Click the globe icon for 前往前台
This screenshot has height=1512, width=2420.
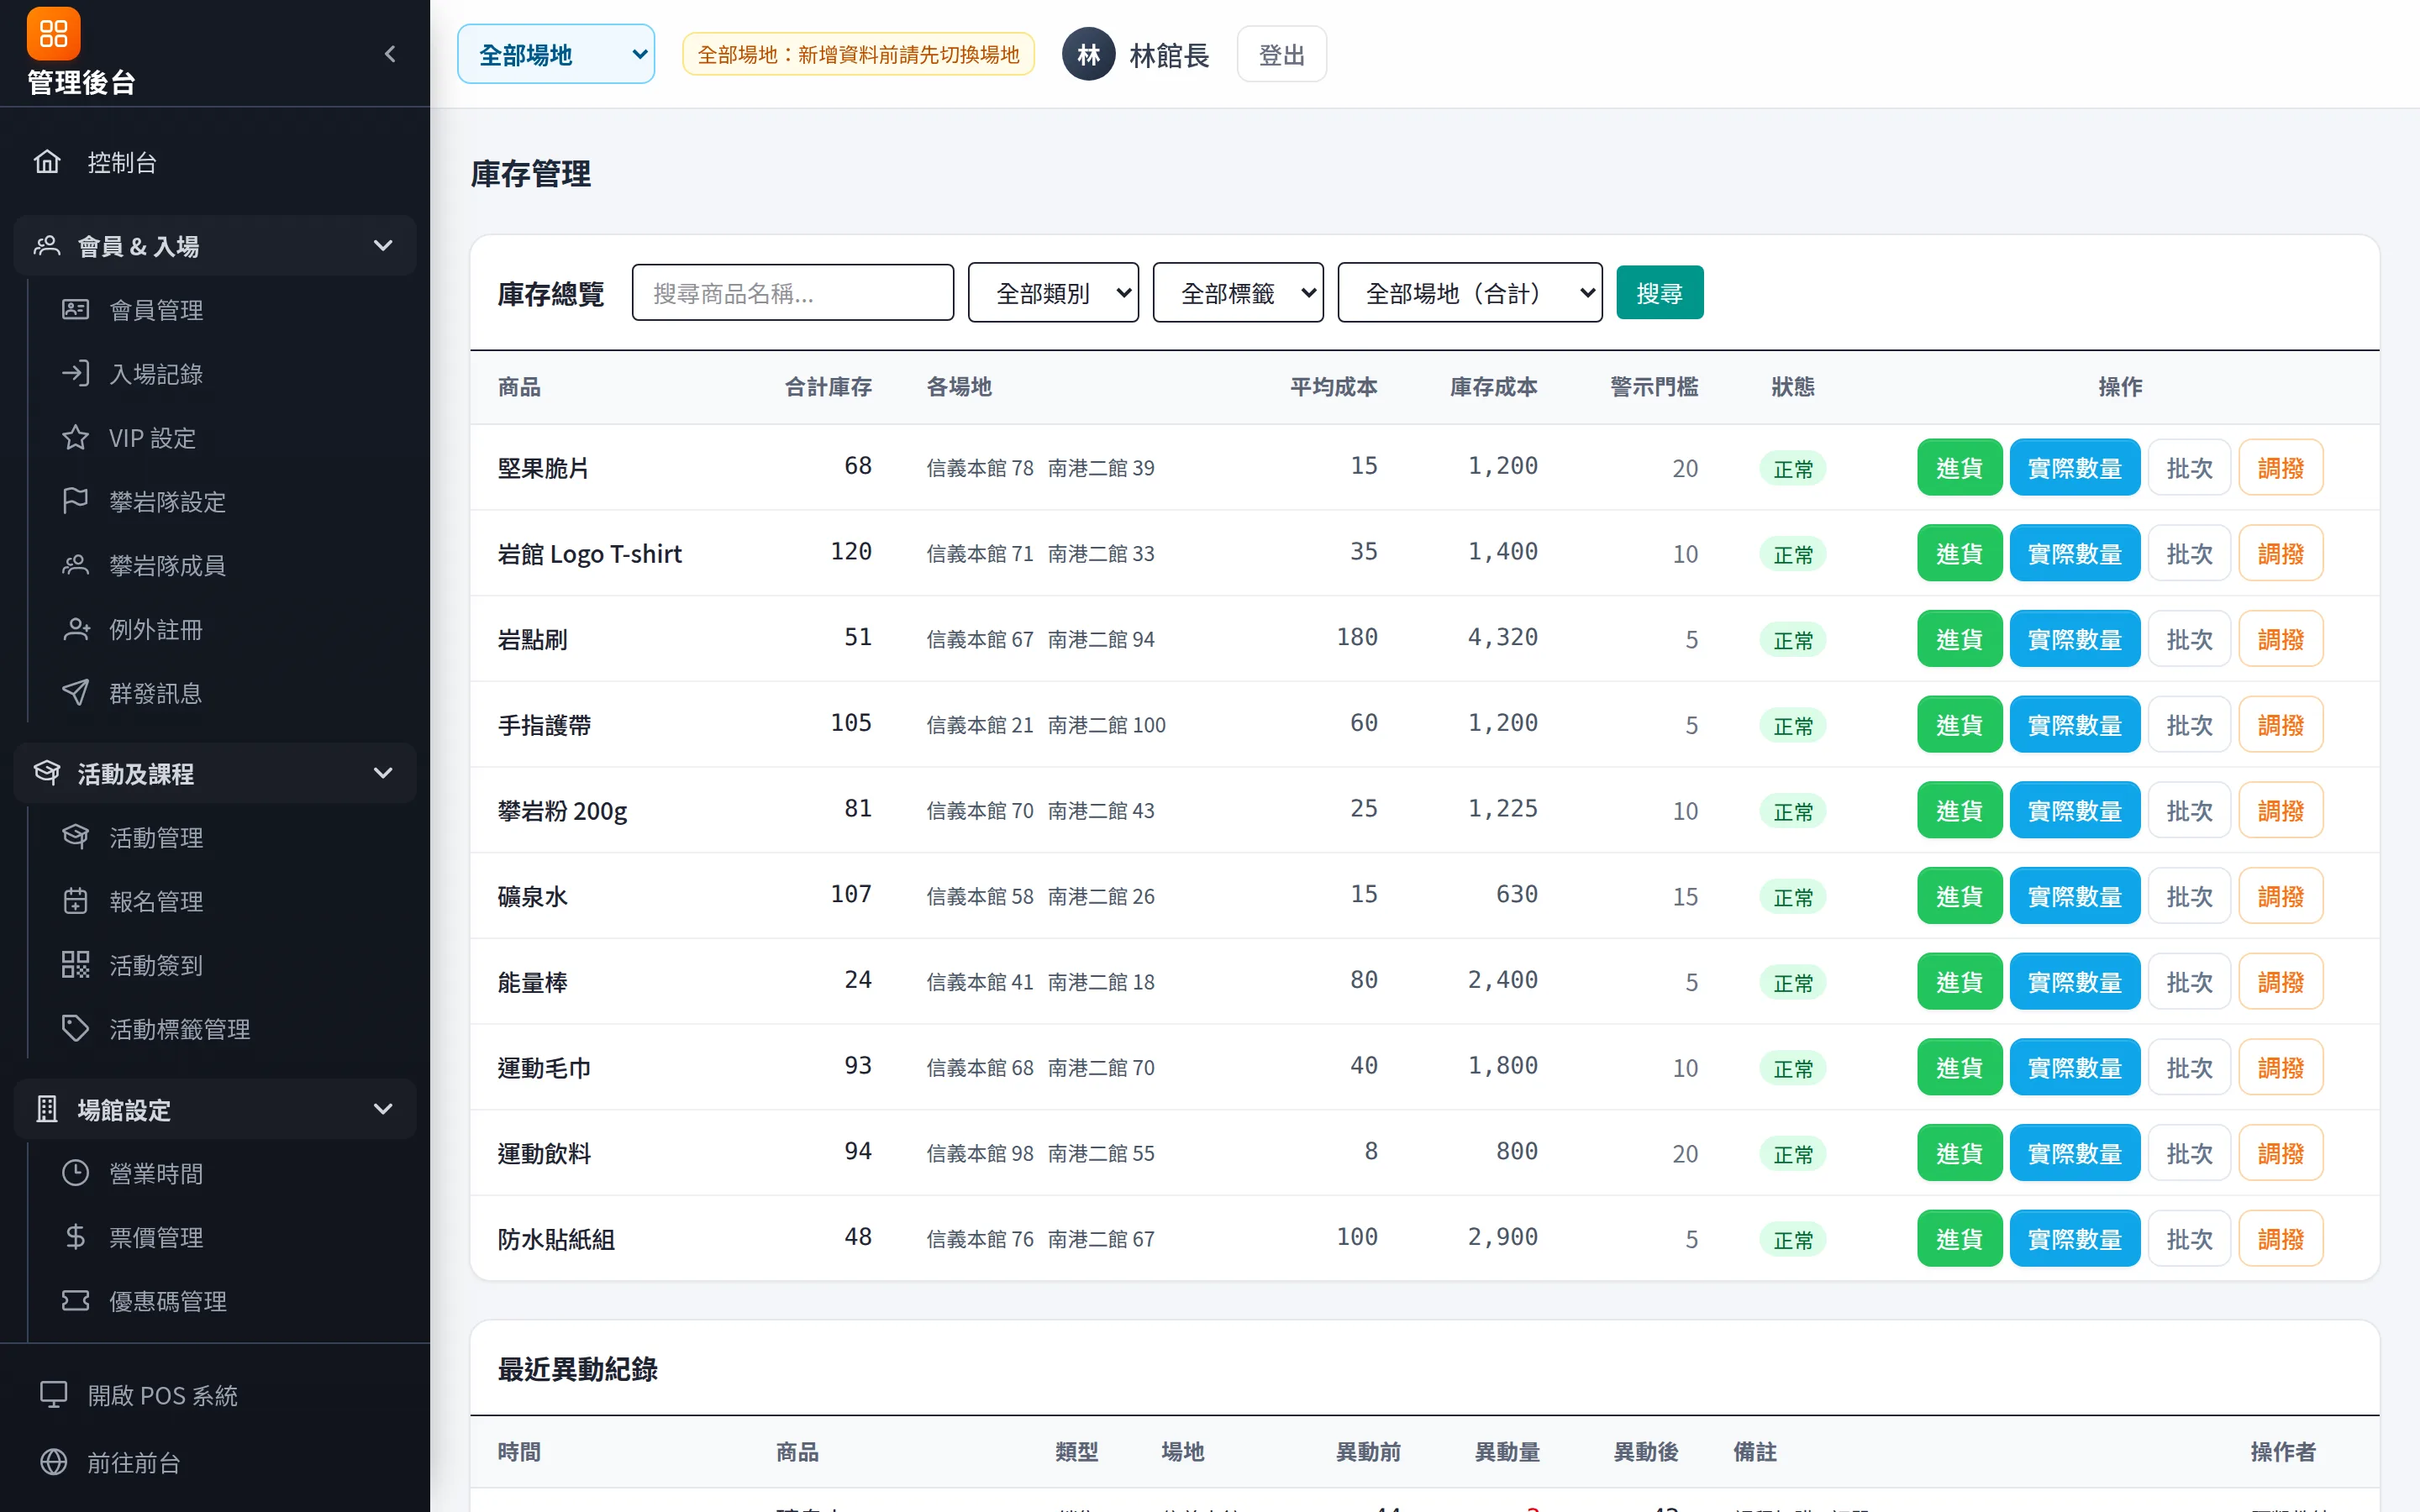click(x=53, y=1462)
